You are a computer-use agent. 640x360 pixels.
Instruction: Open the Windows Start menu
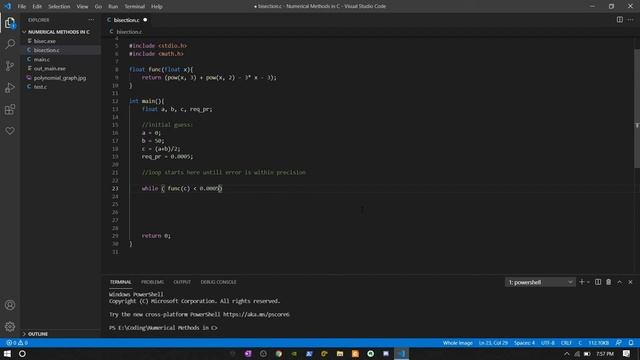[7, 353]
